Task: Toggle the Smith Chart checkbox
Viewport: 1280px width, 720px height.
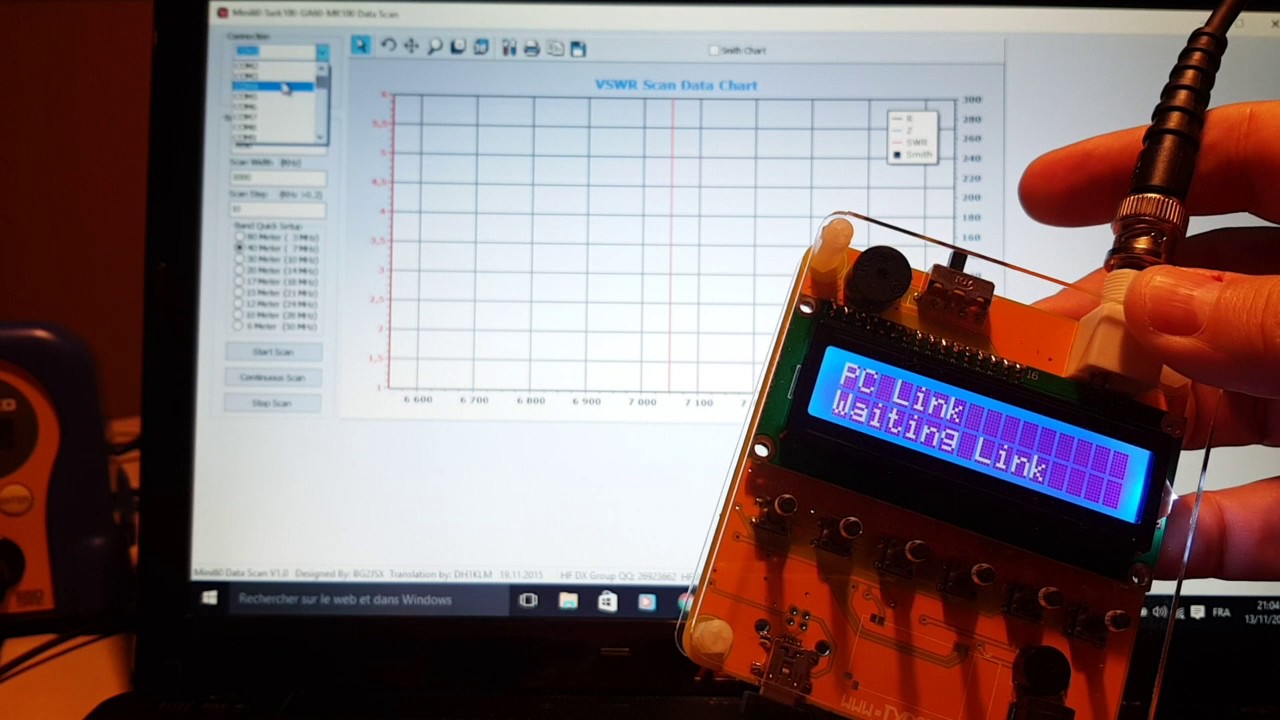Action: pos(714,50)
